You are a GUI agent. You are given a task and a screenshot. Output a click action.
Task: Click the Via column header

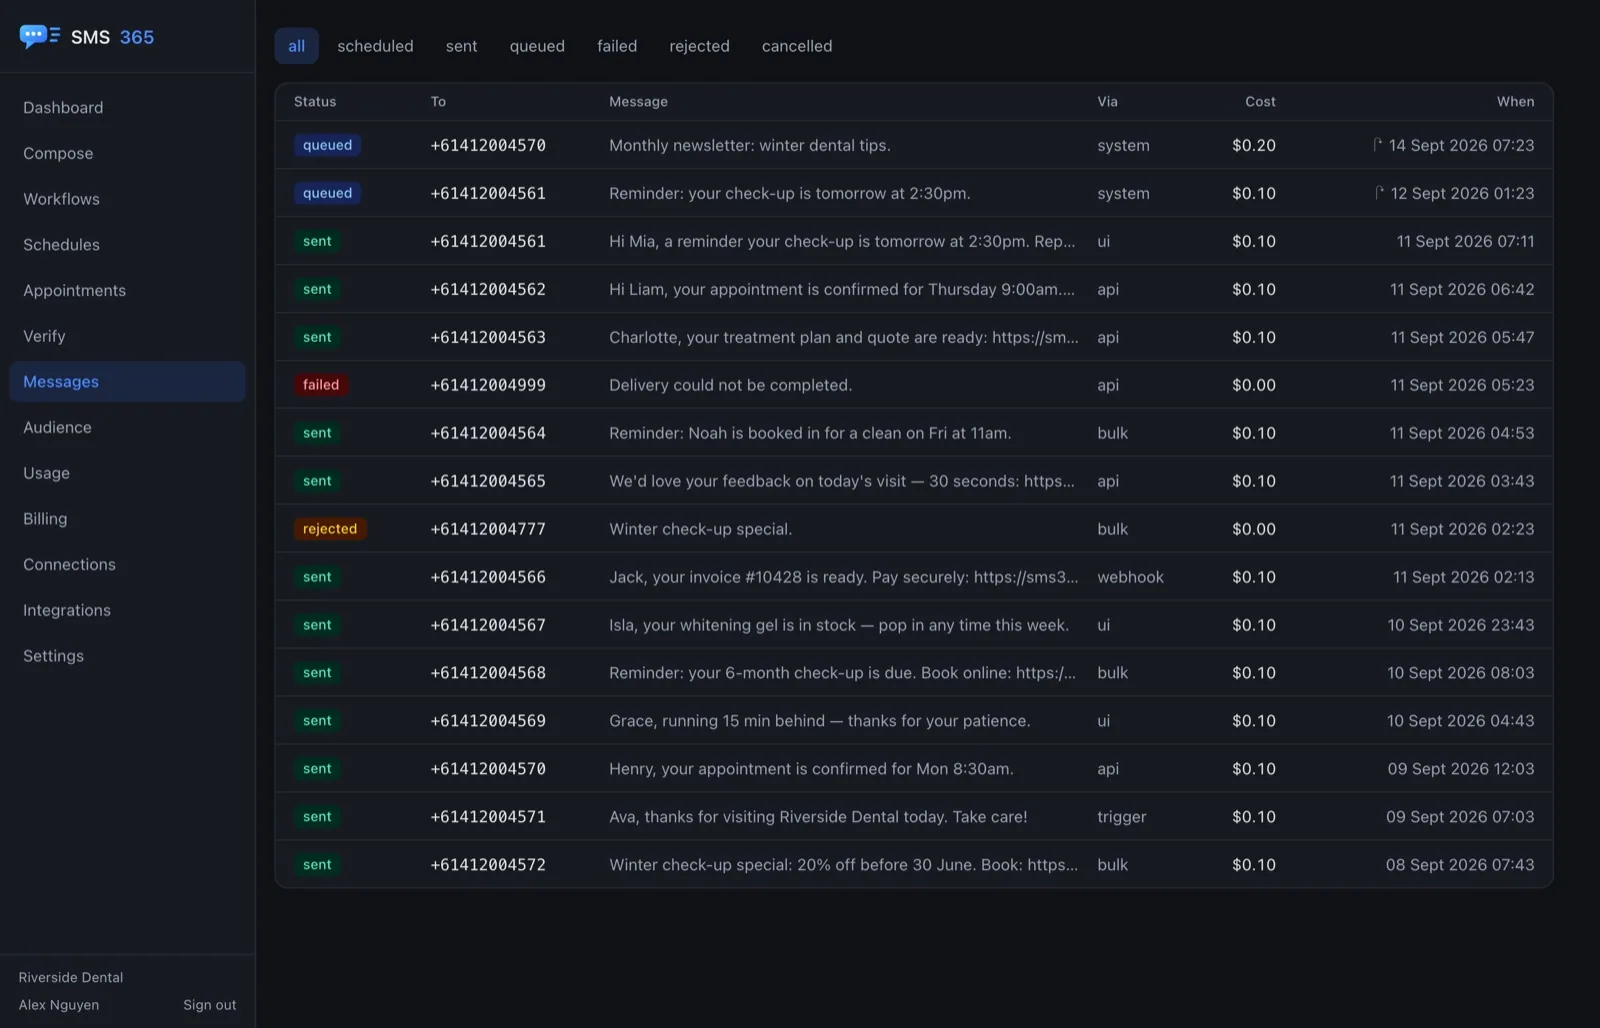pos(1107,102)
